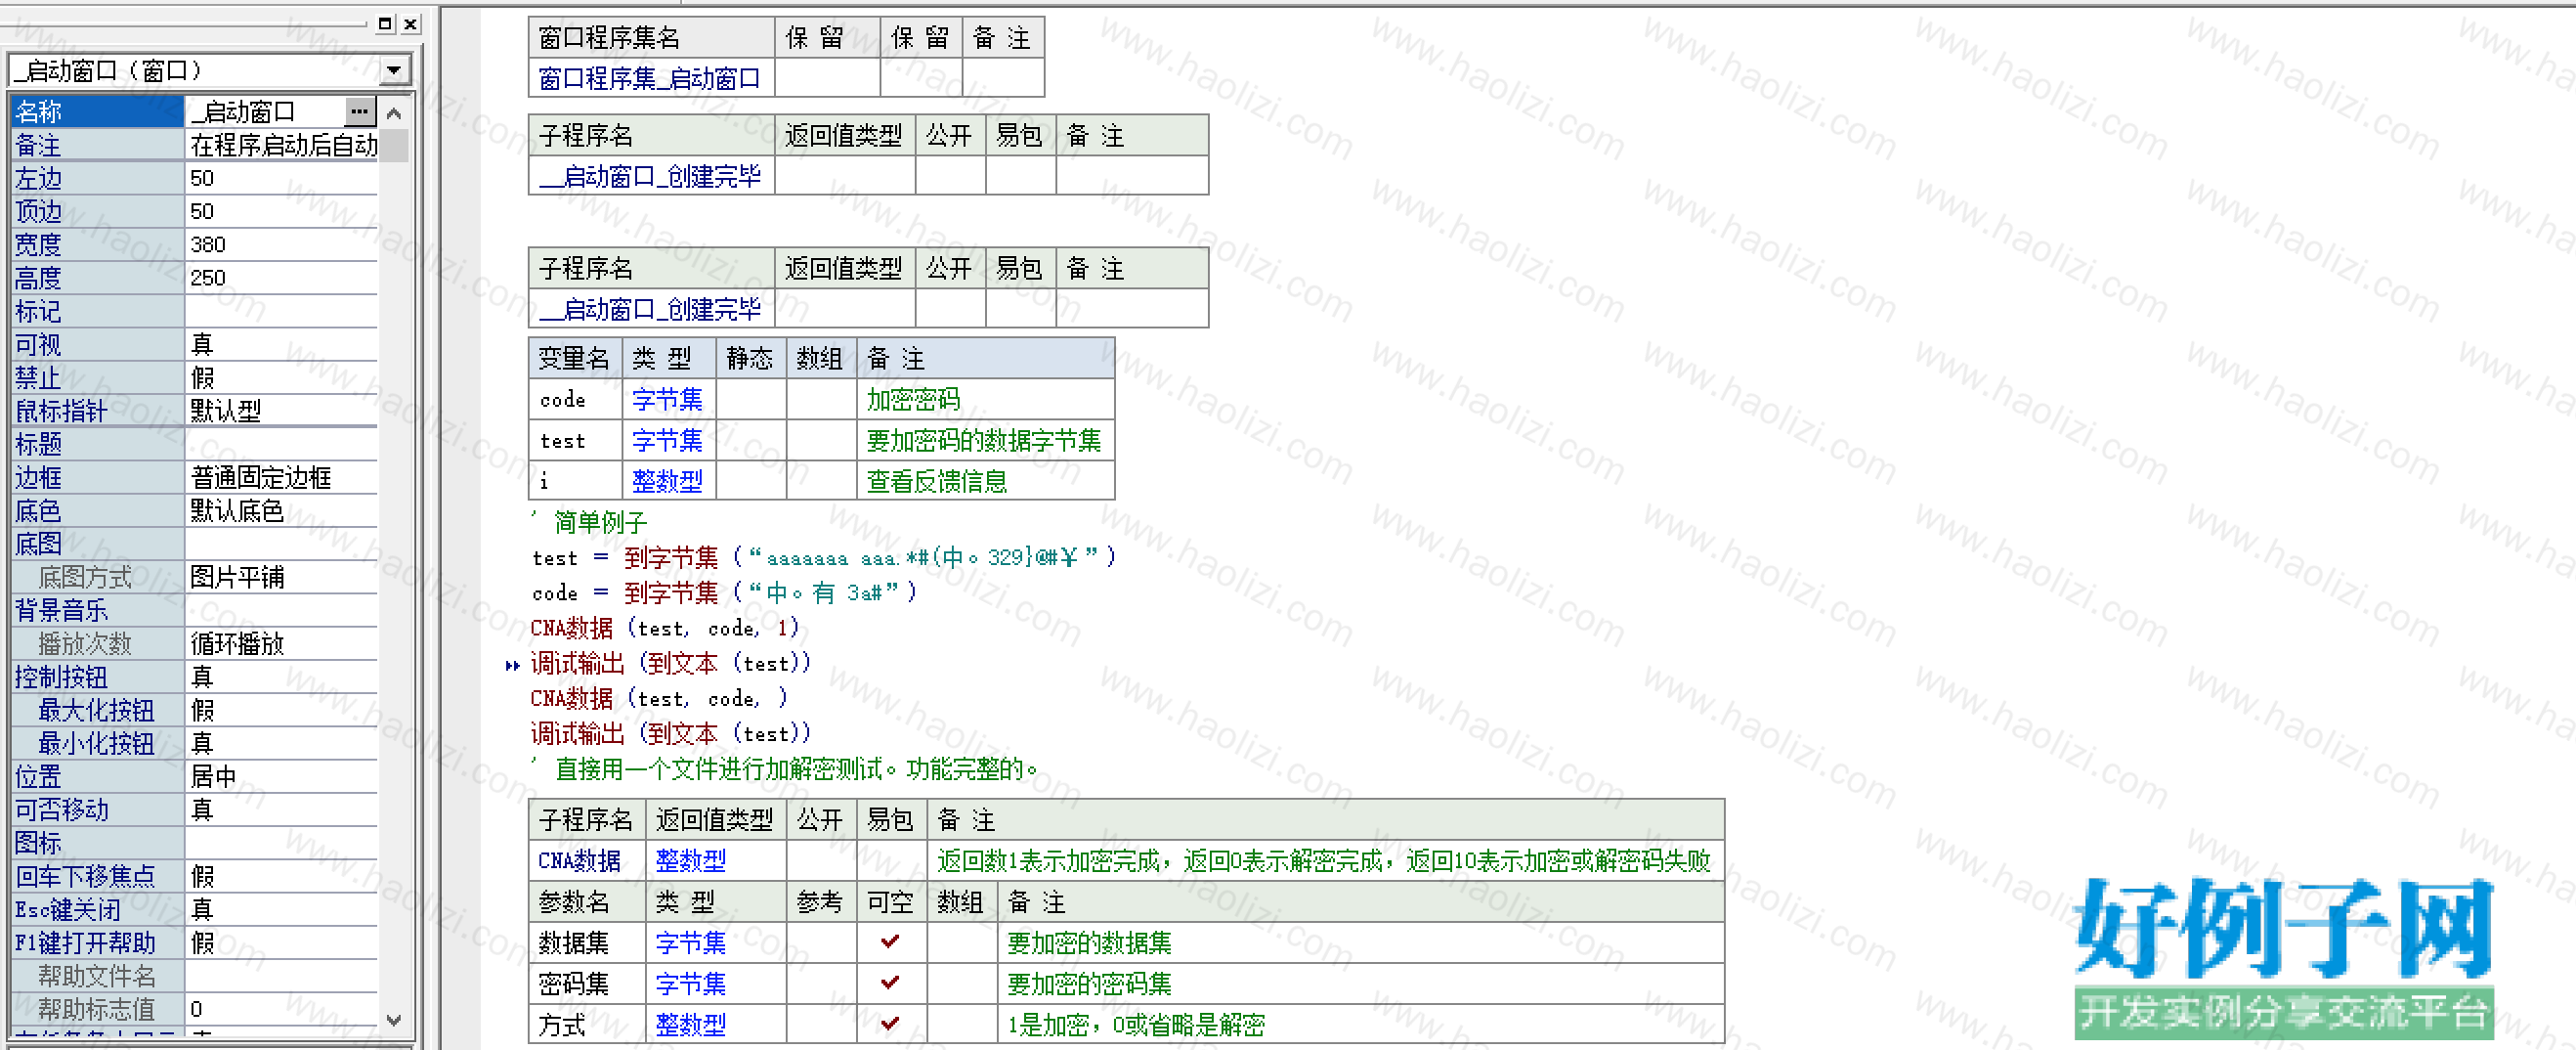
Task: Click 整数型 type of 方式 parameter
Action: click(715, 1024)
